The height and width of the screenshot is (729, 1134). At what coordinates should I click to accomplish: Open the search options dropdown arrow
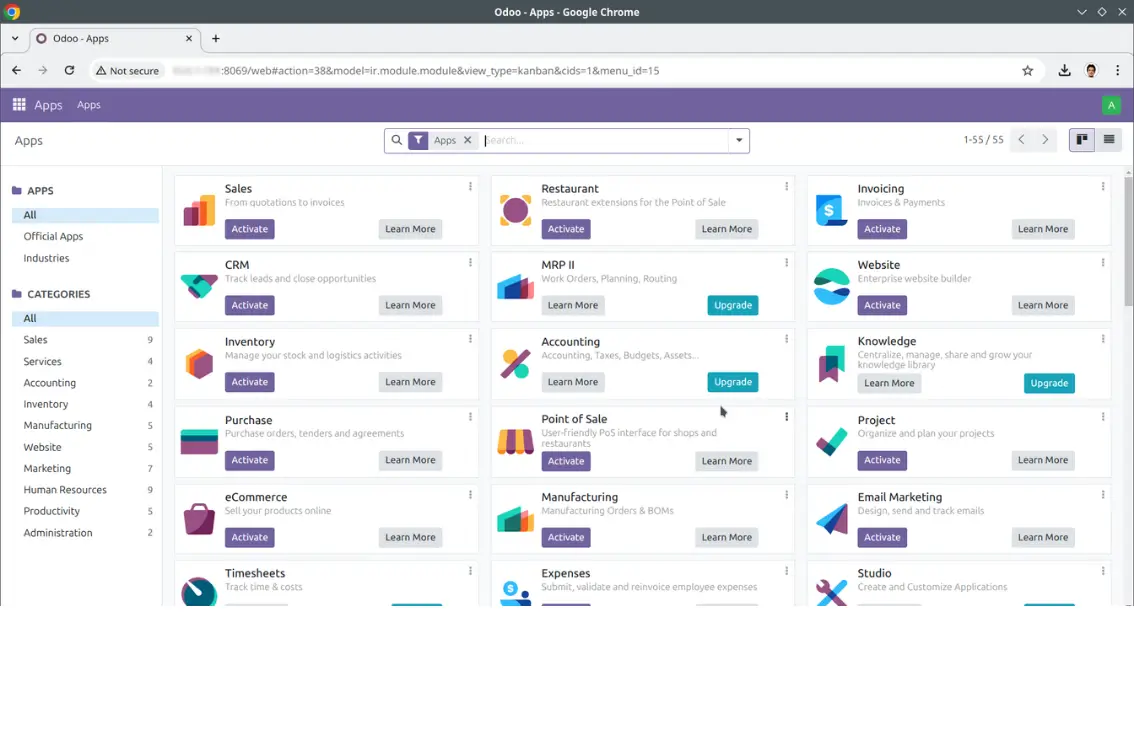(x=738, y=140)
